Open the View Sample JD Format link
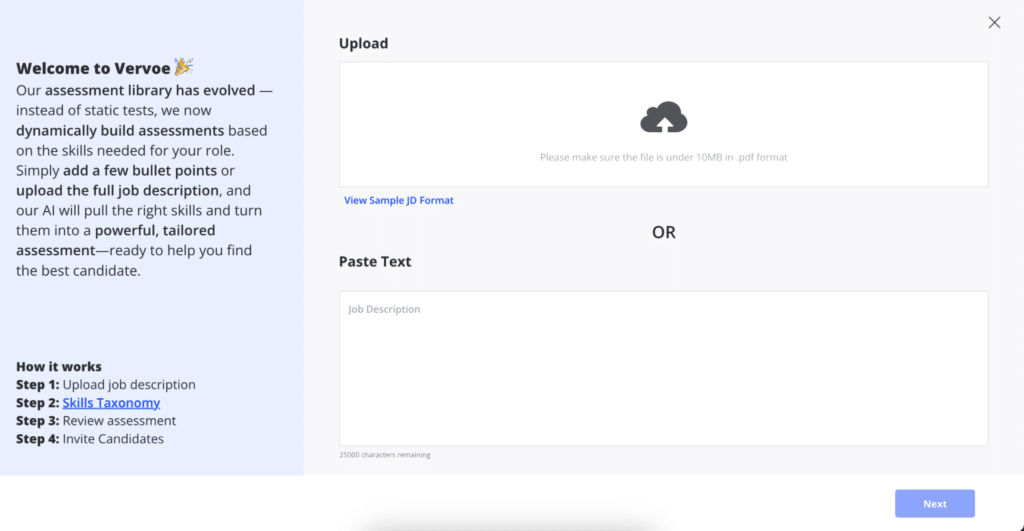Screen dimensions: 1024x531 tap(398, 201)
